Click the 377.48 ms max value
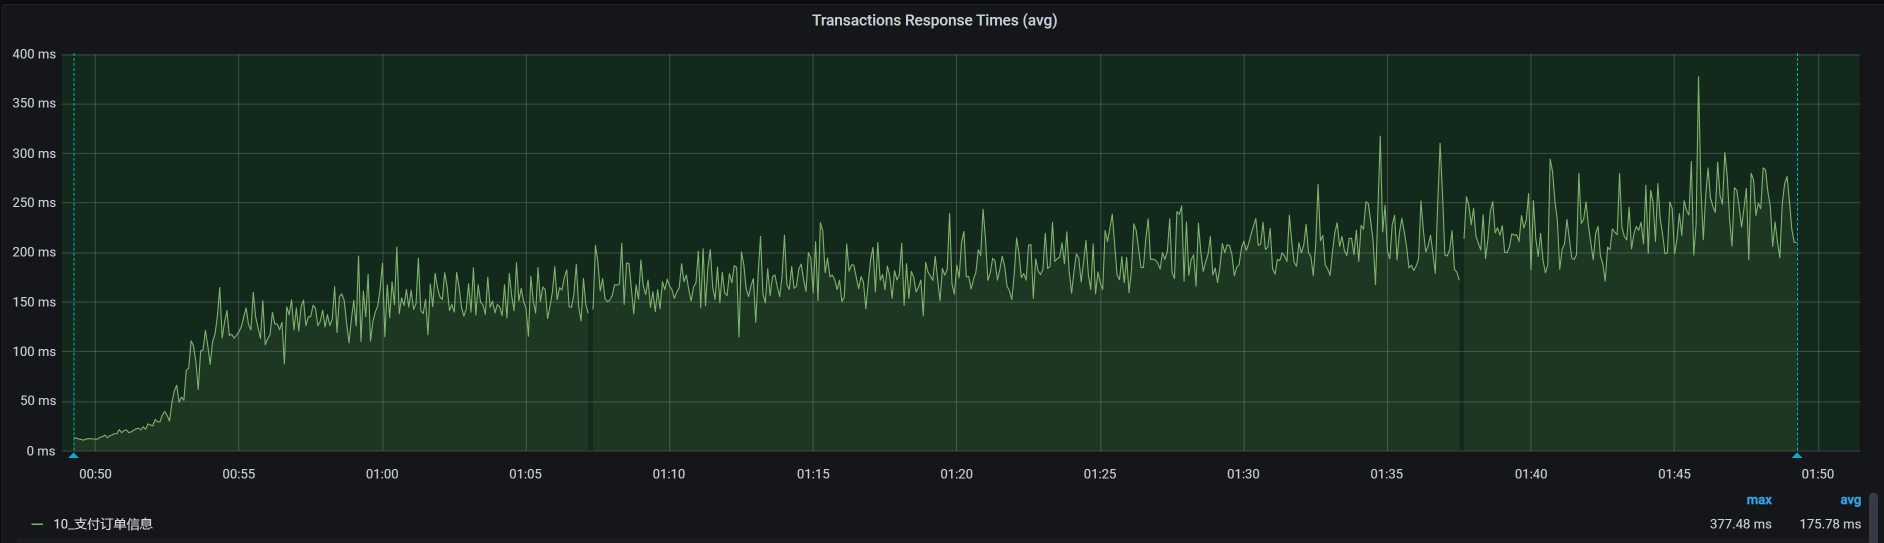 point(1740,524)
